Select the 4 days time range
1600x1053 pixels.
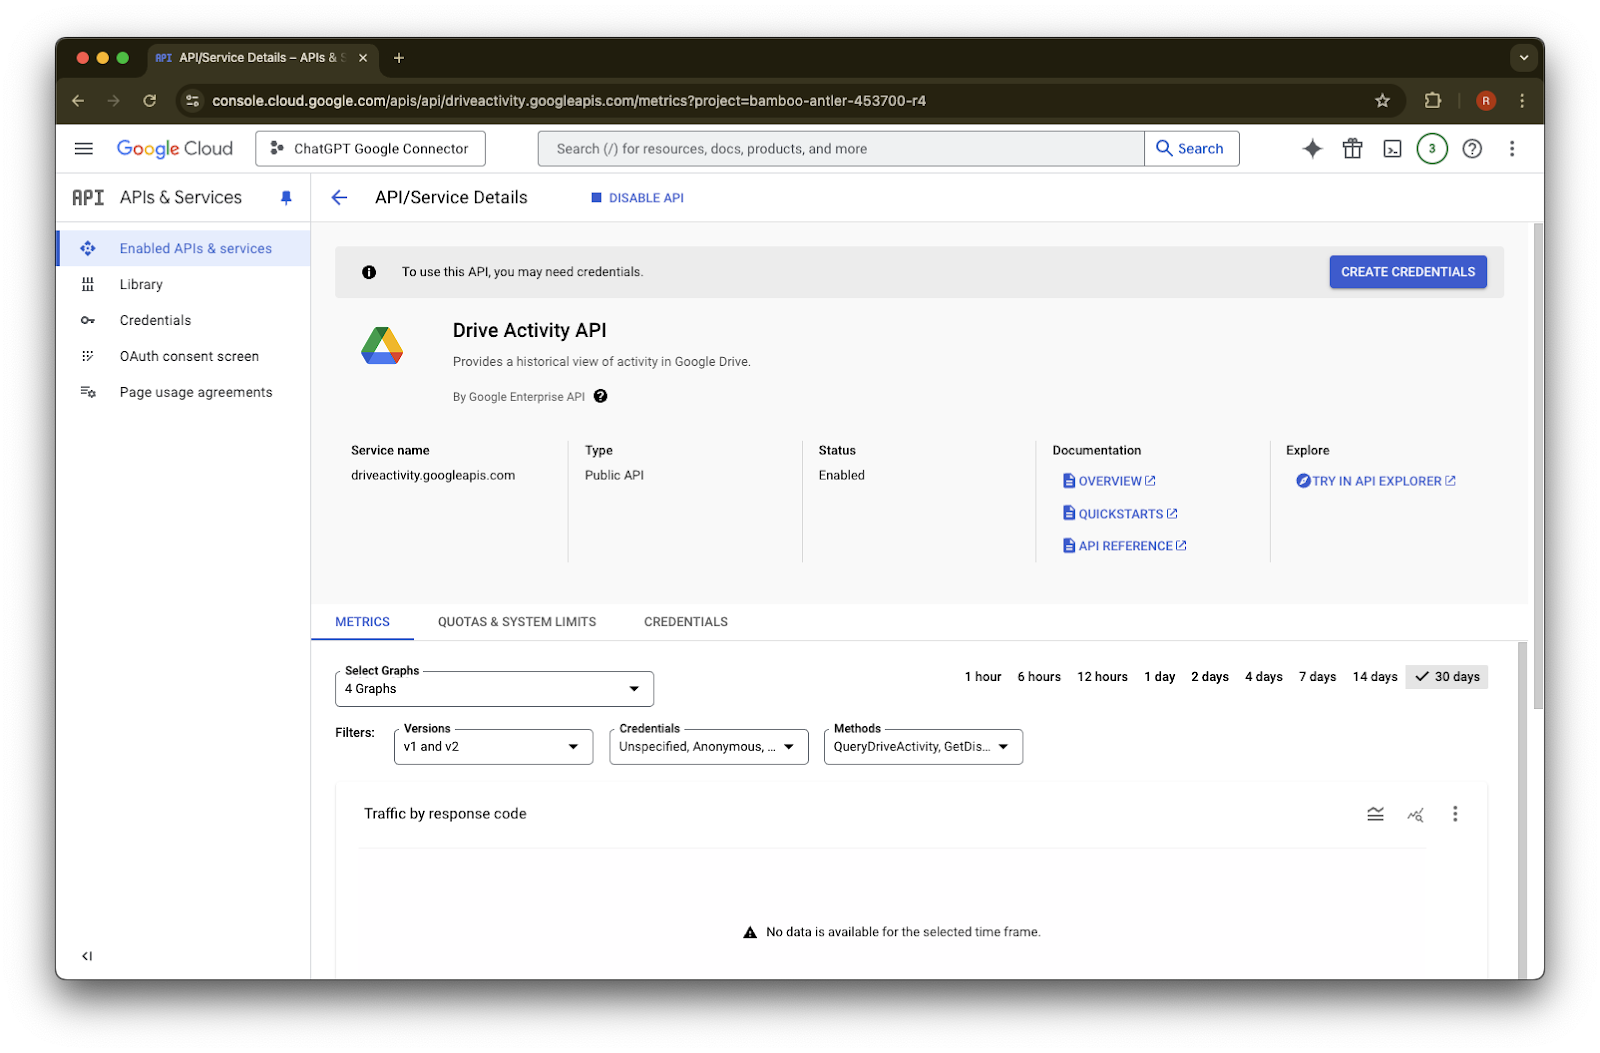1264,677
